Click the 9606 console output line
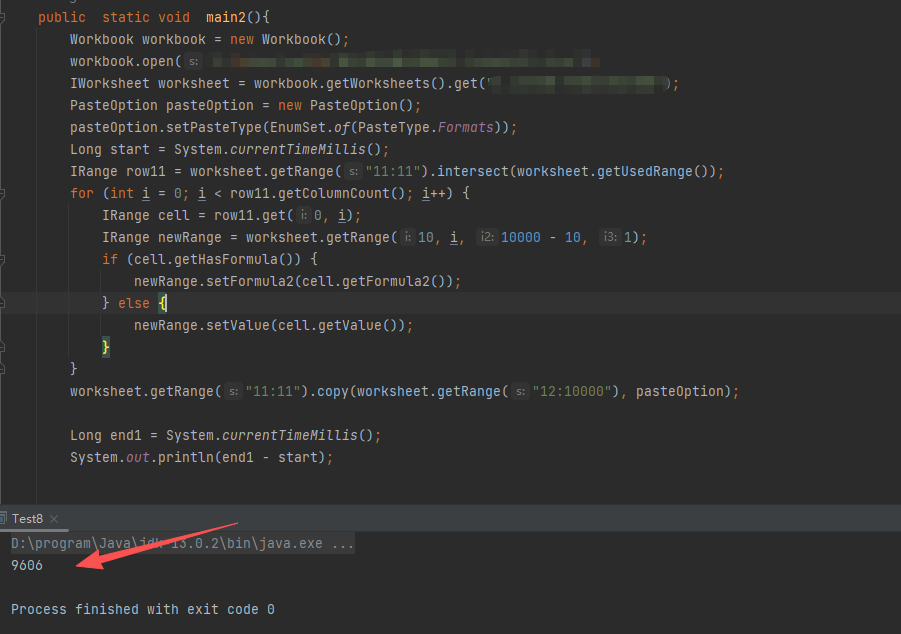Image resolution: width=901 pixels, height=634 pixels. click(x=27, y=566)
